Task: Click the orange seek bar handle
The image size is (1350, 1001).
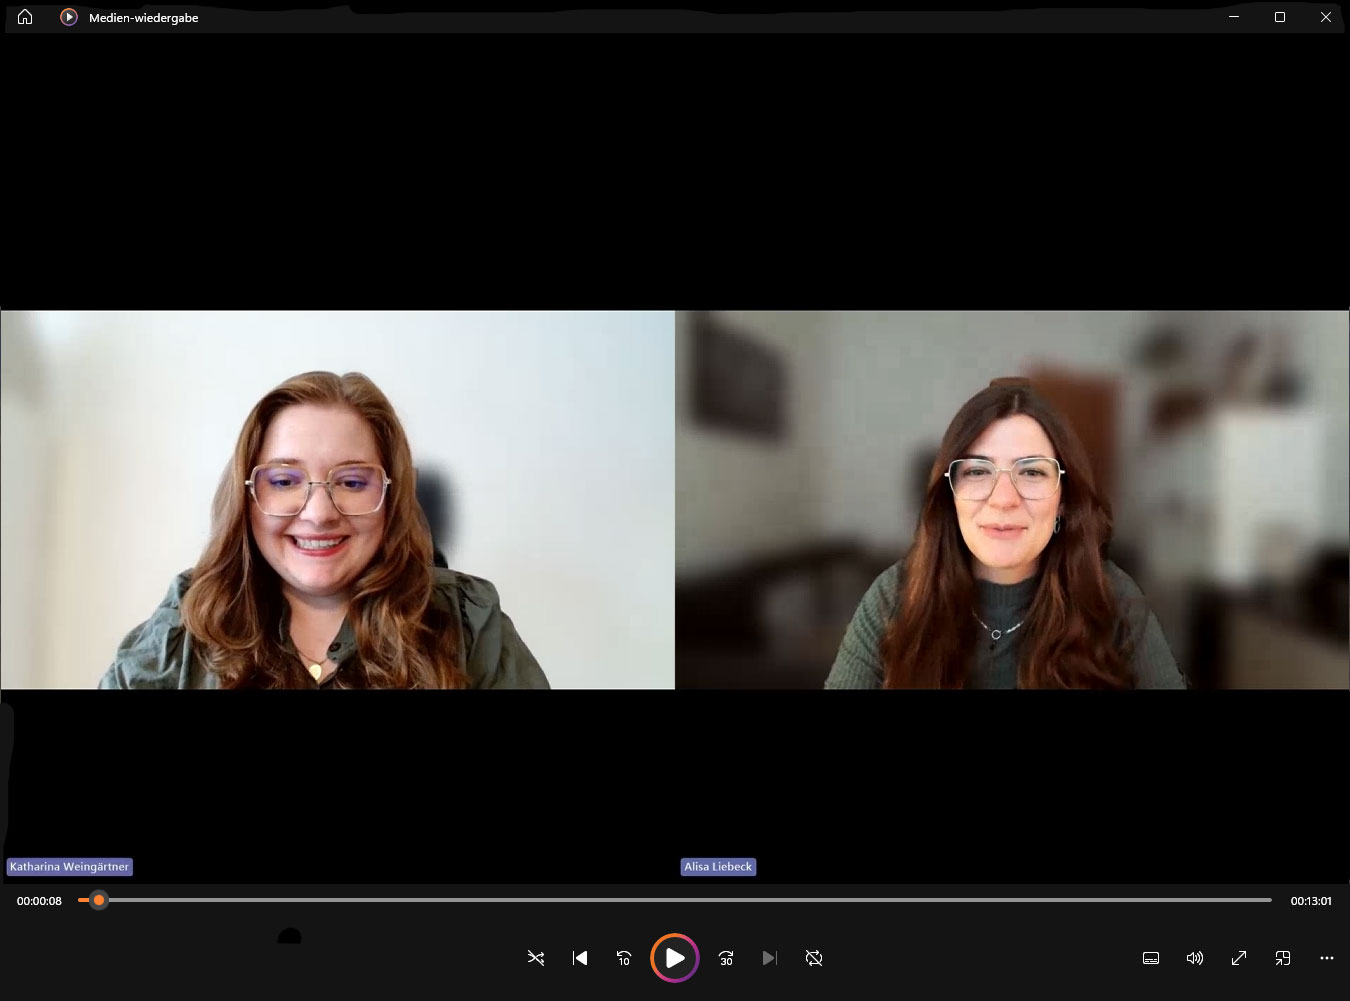Action: click(99, 900)
